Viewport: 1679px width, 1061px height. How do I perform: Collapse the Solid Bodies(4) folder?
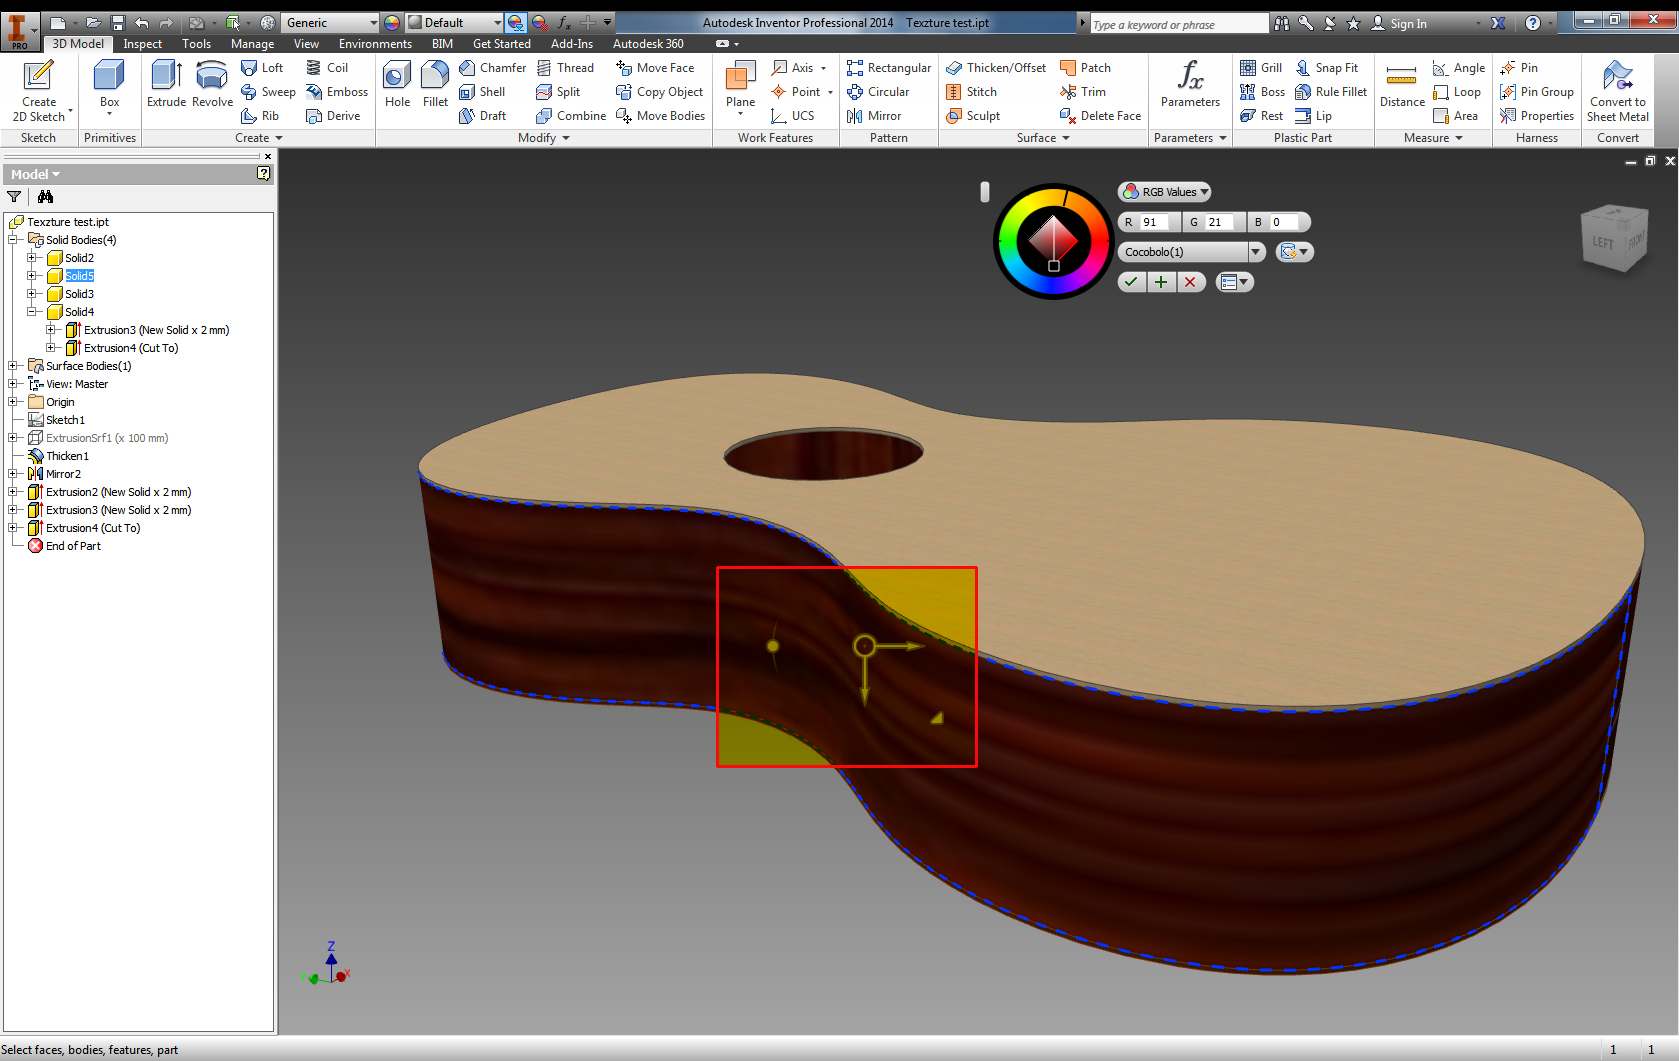tap(13, 240)
